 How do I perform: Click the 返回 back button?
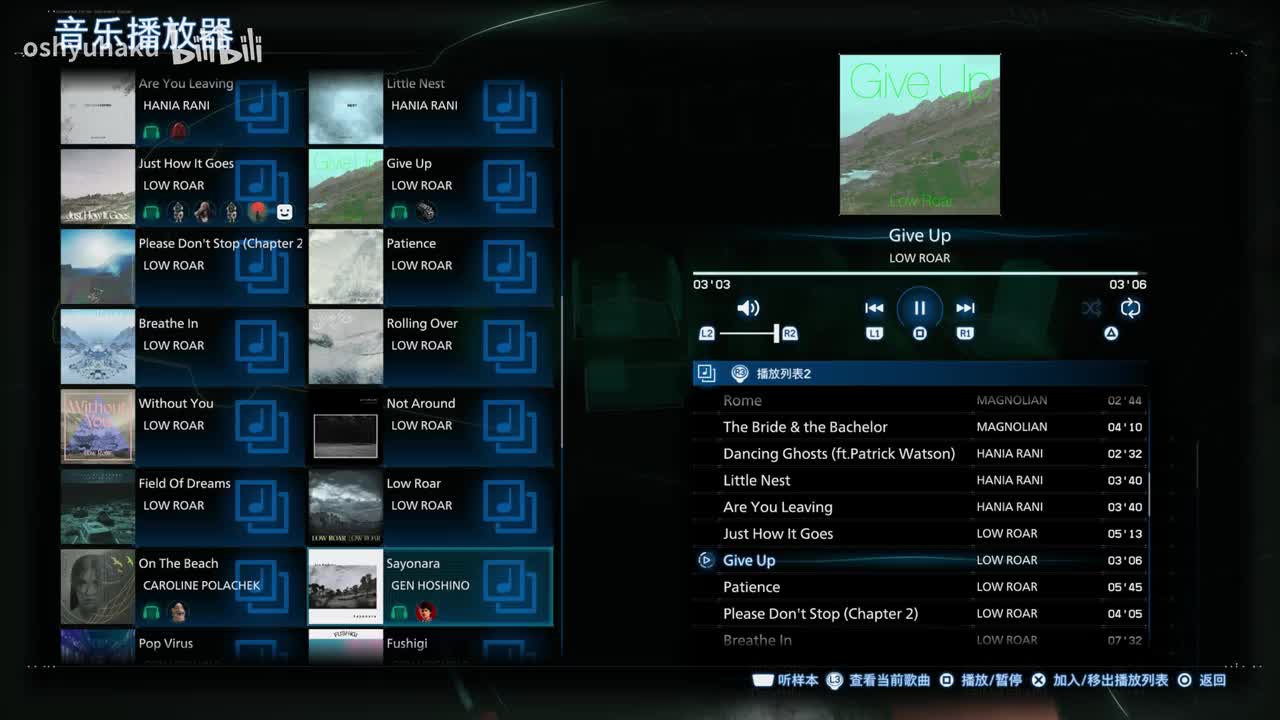[1201, 680]
